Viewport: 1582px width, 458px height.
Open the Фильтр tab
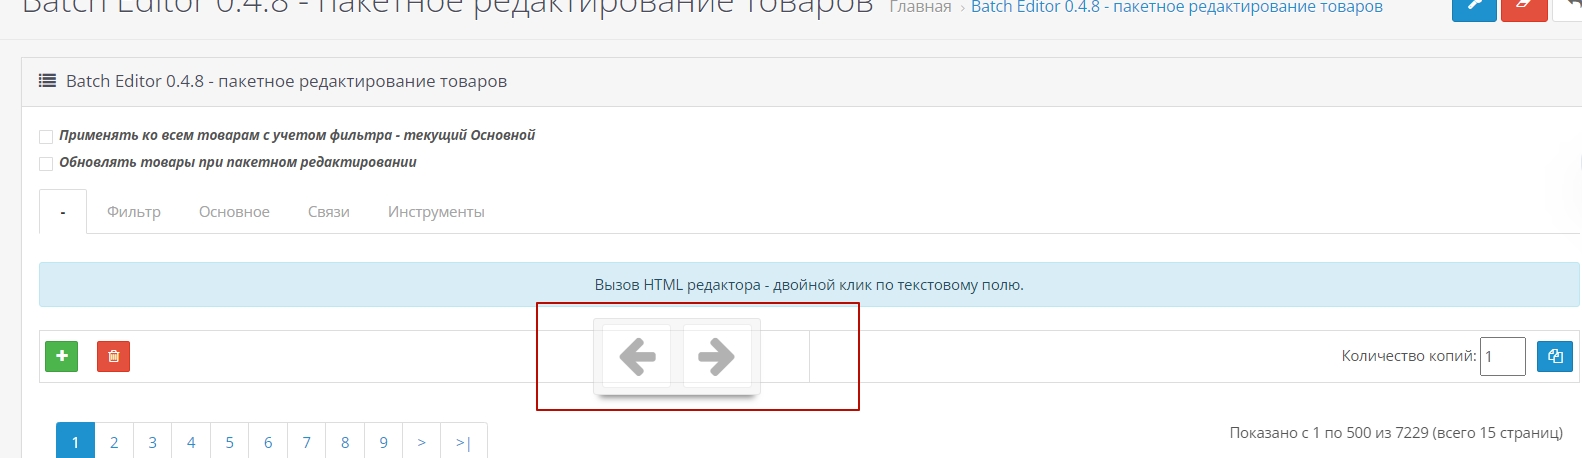tap(134, 212)
